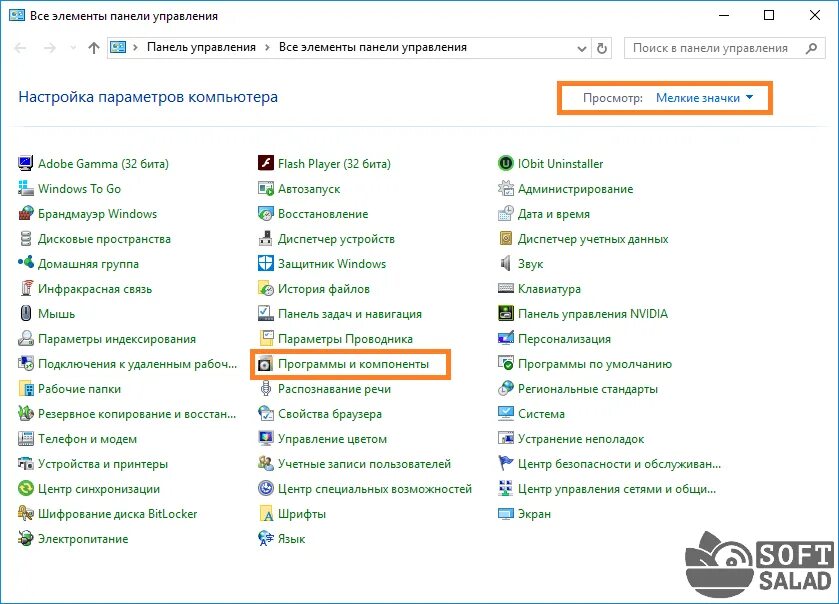Open Центр управления сетями link
839x604 pixels.
coord(616,489)
